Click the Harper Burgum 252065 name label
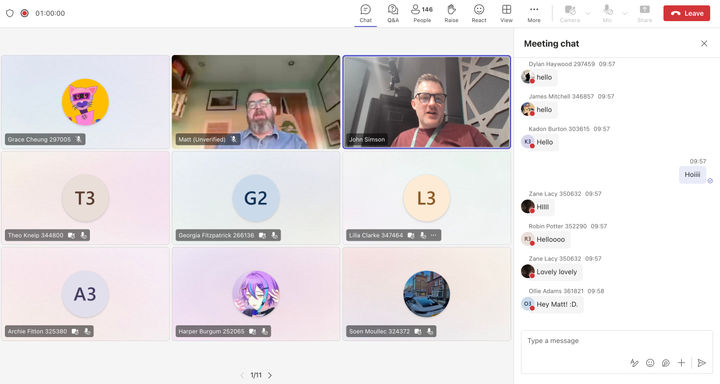Image resolution: width=720 pixels, height=384 pixels. (211, 331)
